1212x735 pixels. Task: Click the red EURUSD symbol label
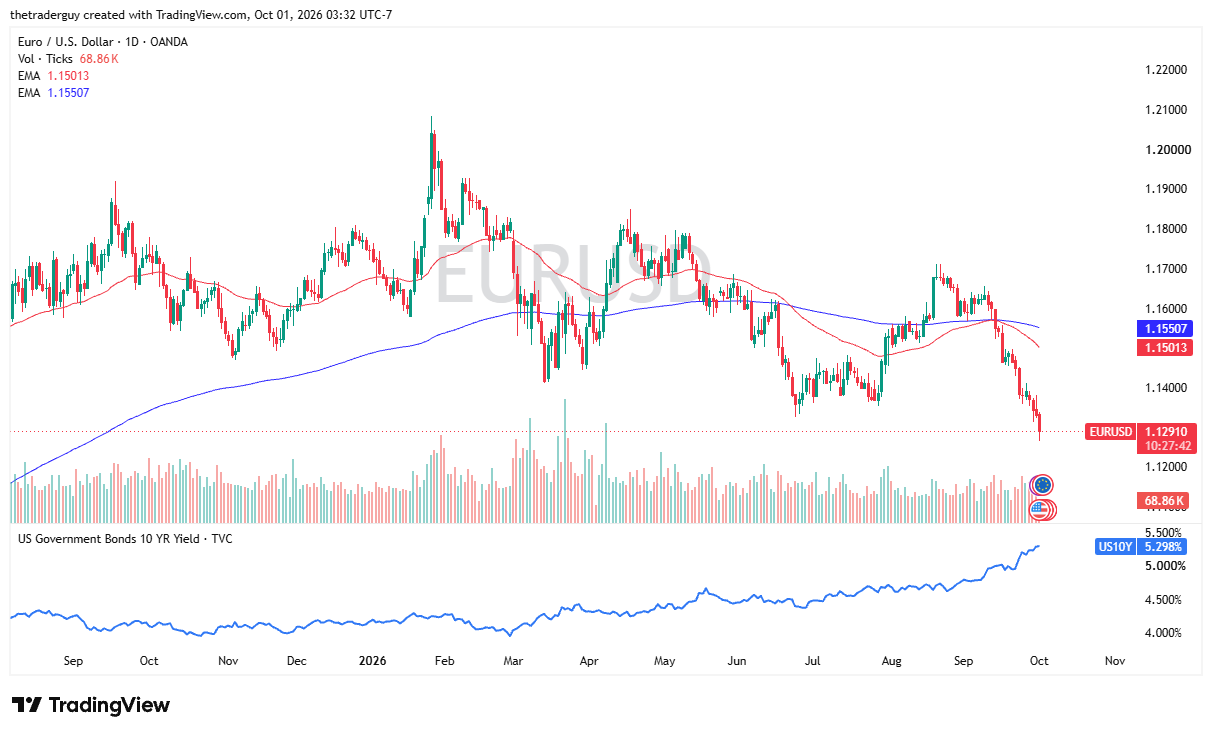(x=1111, y=432)
